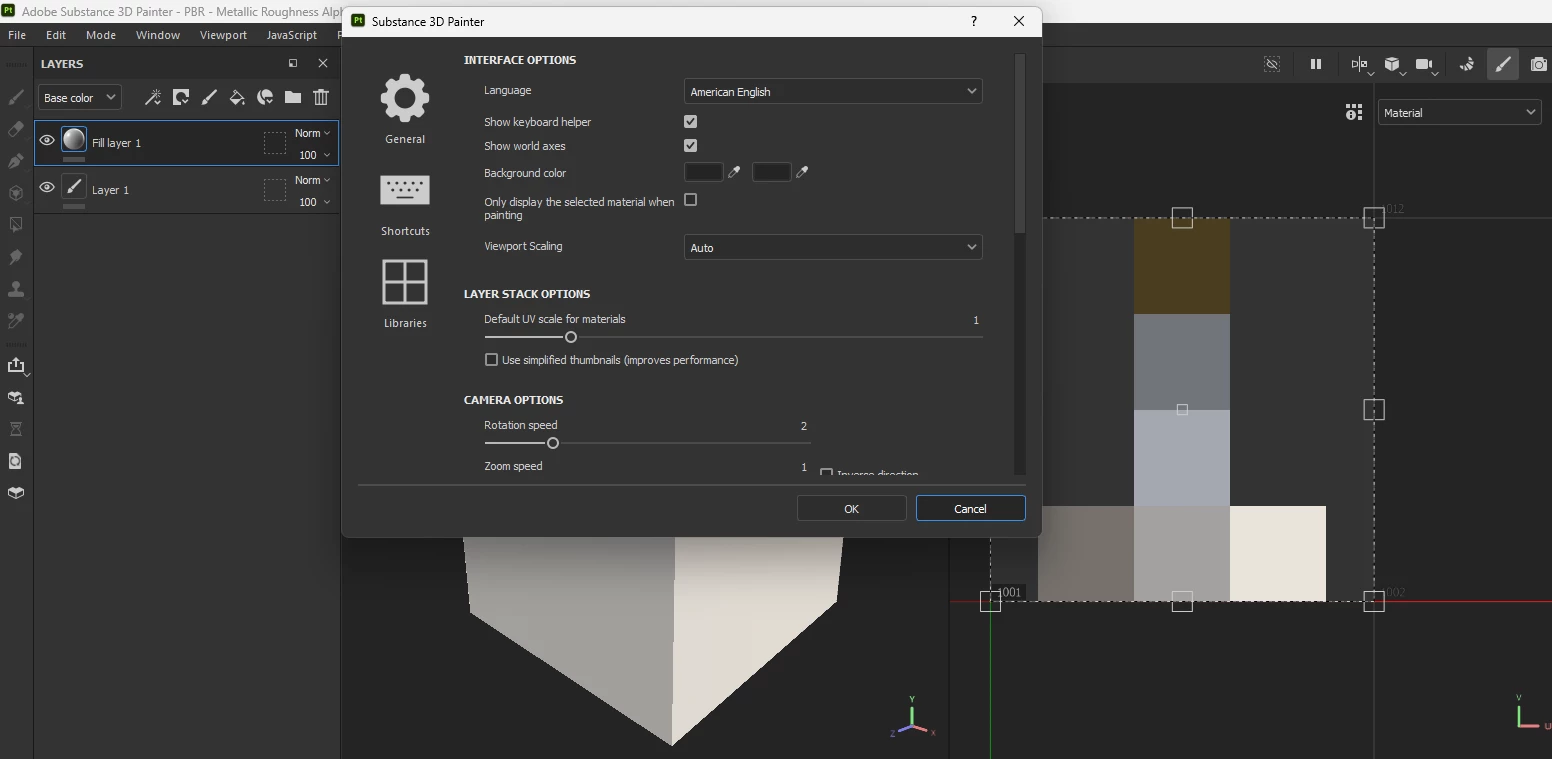Viewport: 1552px width, 759px height.
Task: Open Layer 1 opacity 100 dropdown
Action: (314, 202)
